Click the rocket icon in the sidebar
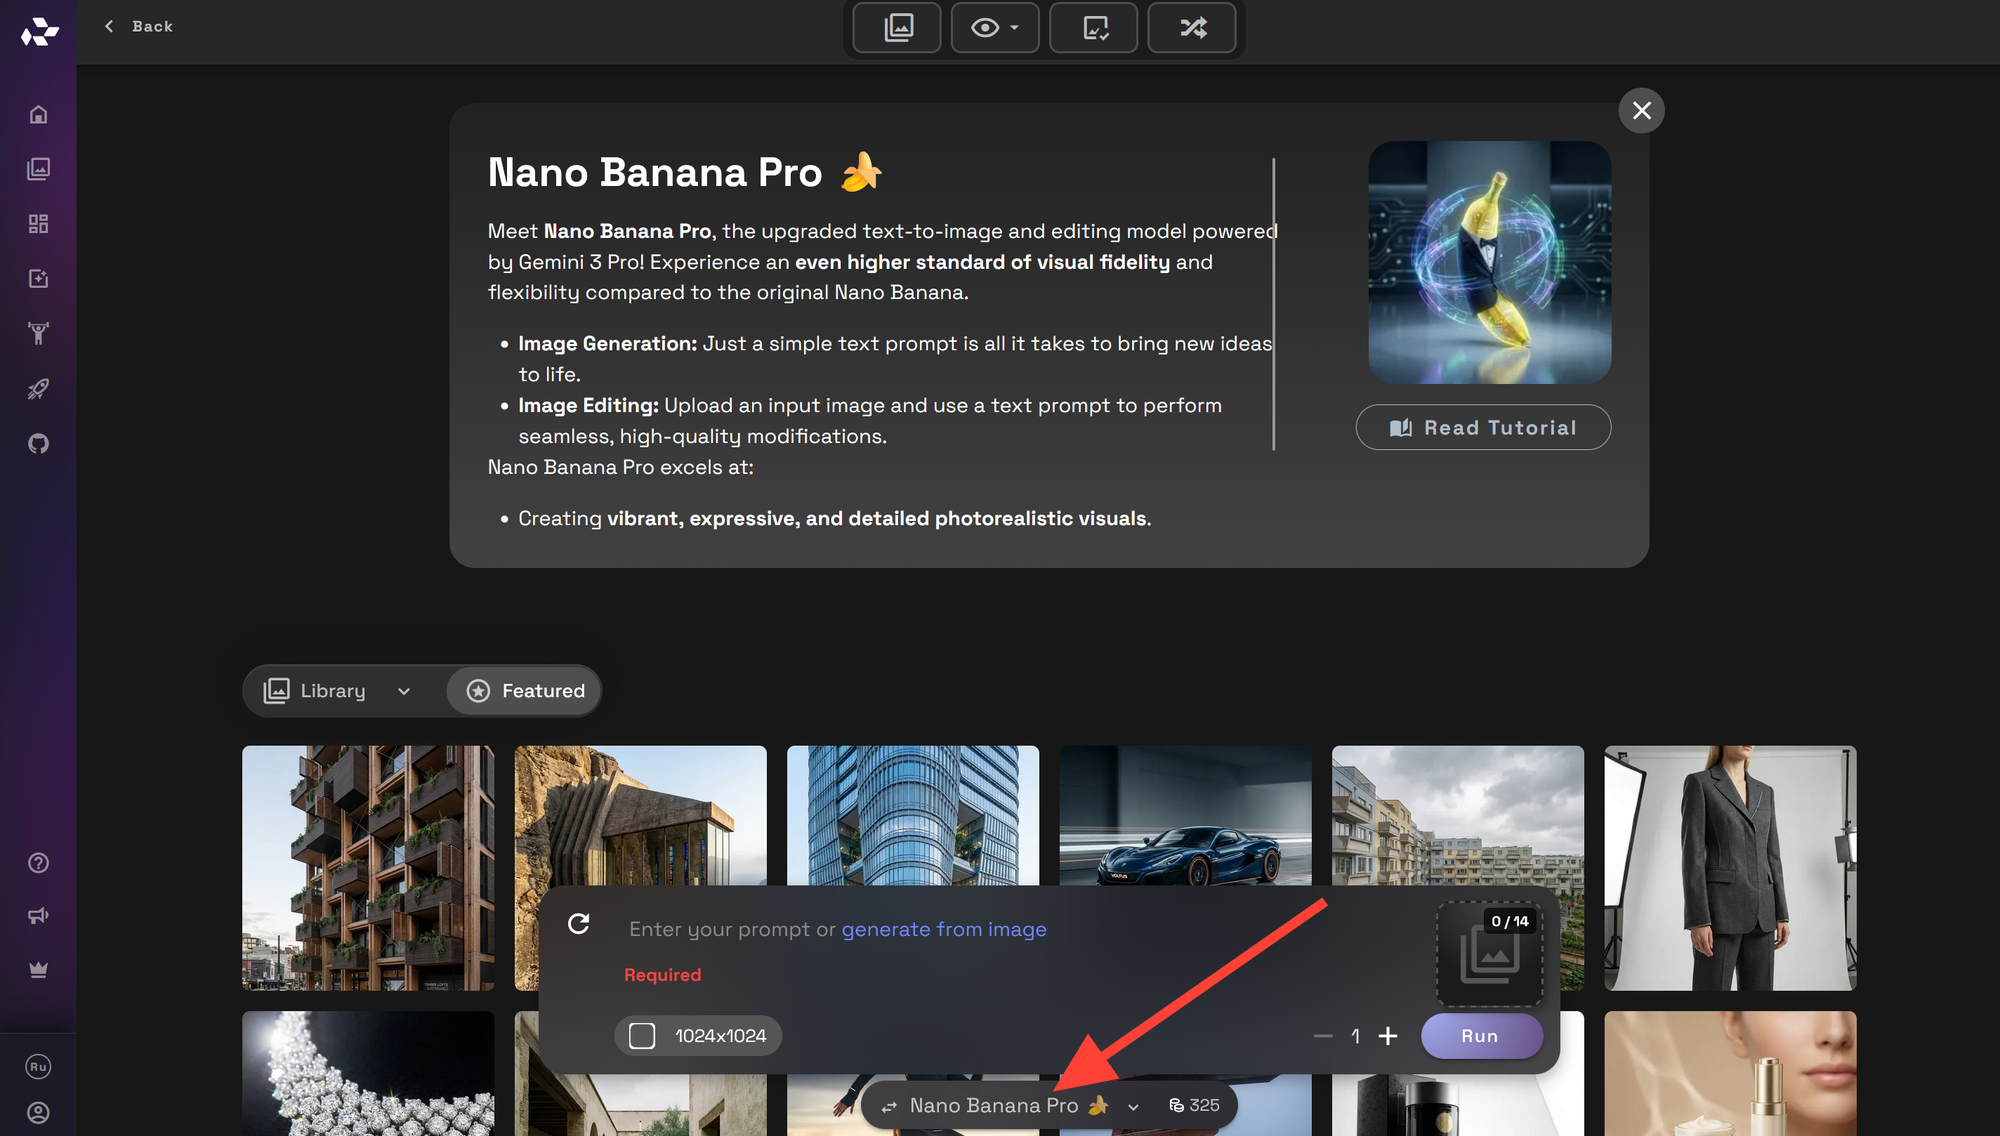Screen dimensions: 2000x1136 tap(38, 389)
